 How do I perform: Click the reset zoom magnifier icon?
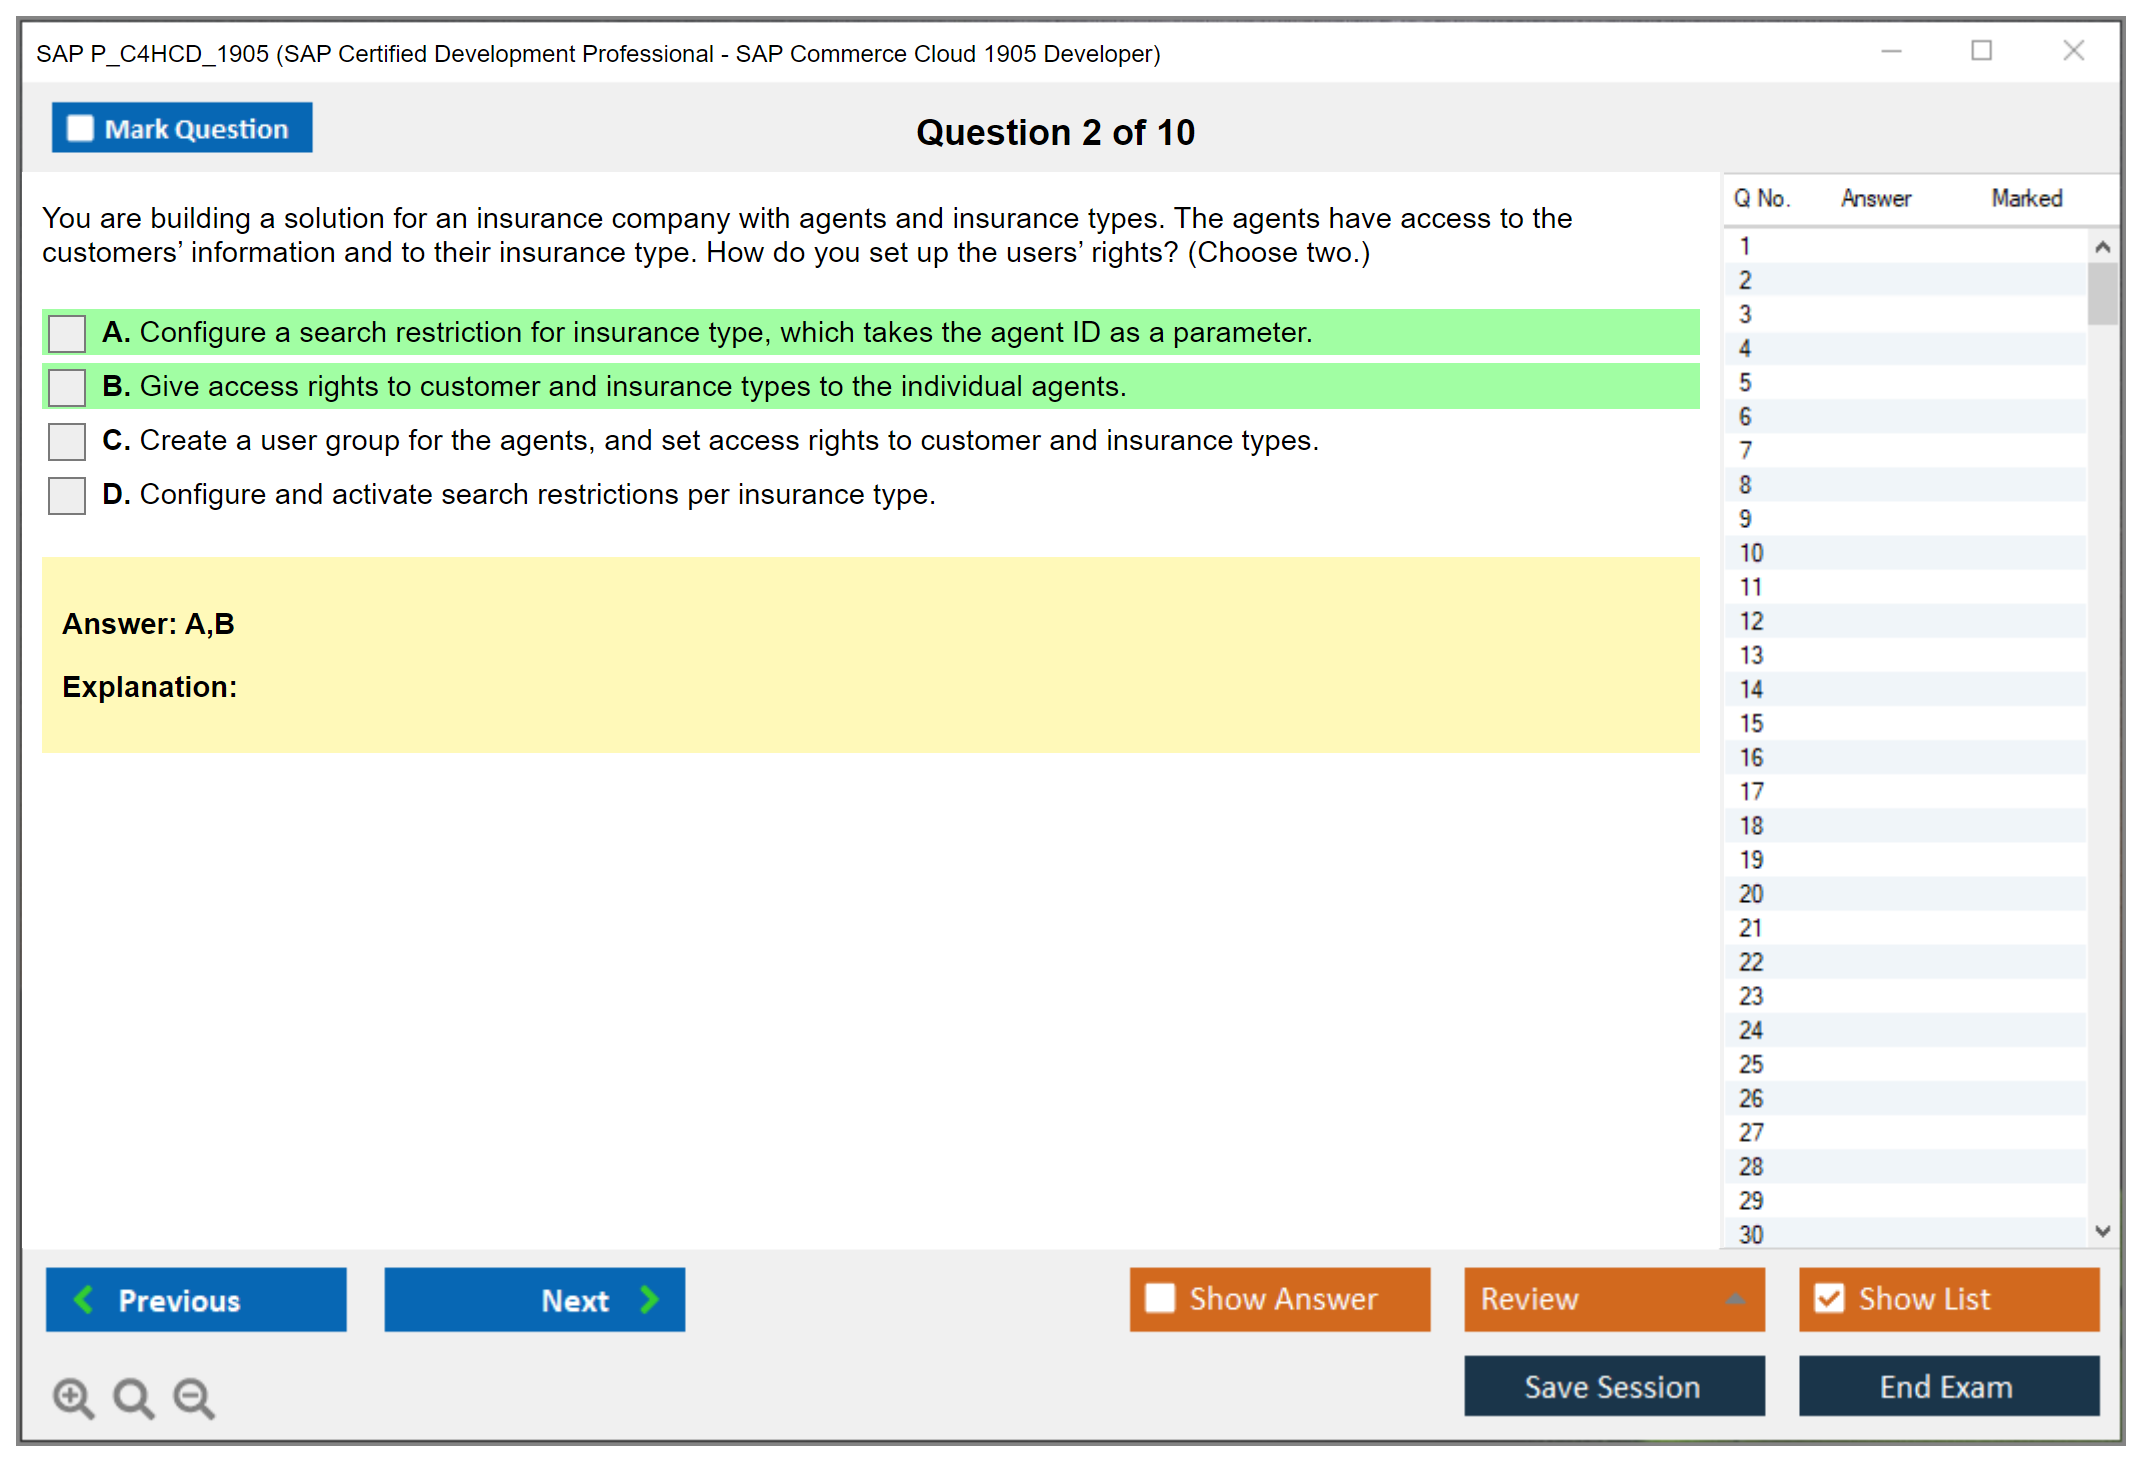133,1397
